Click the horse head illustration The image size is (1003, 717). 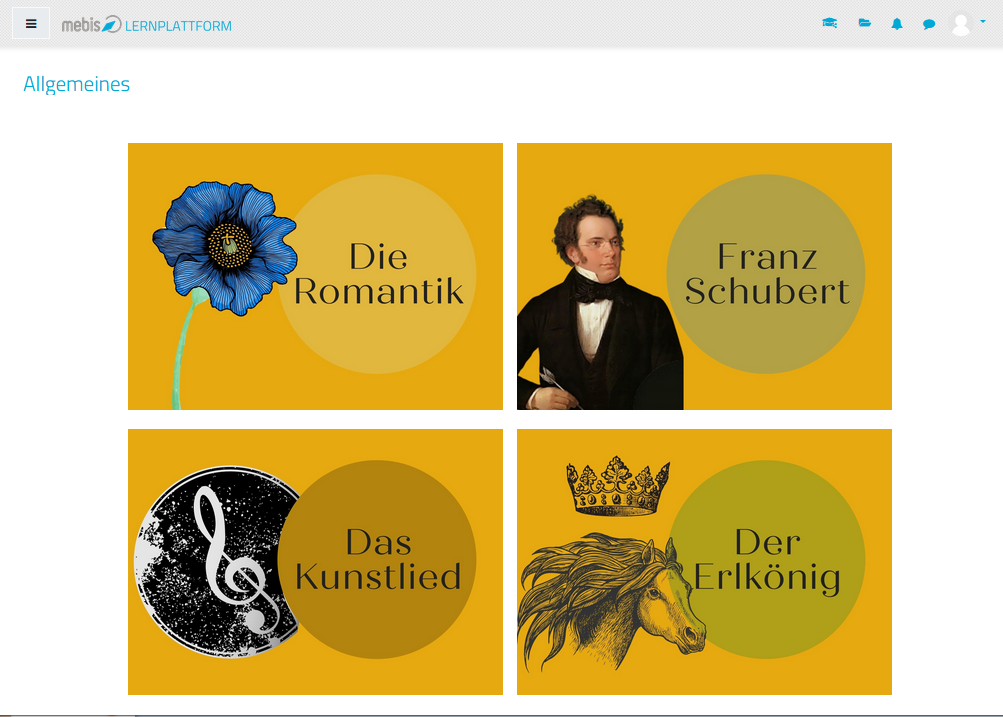(612, 602)
